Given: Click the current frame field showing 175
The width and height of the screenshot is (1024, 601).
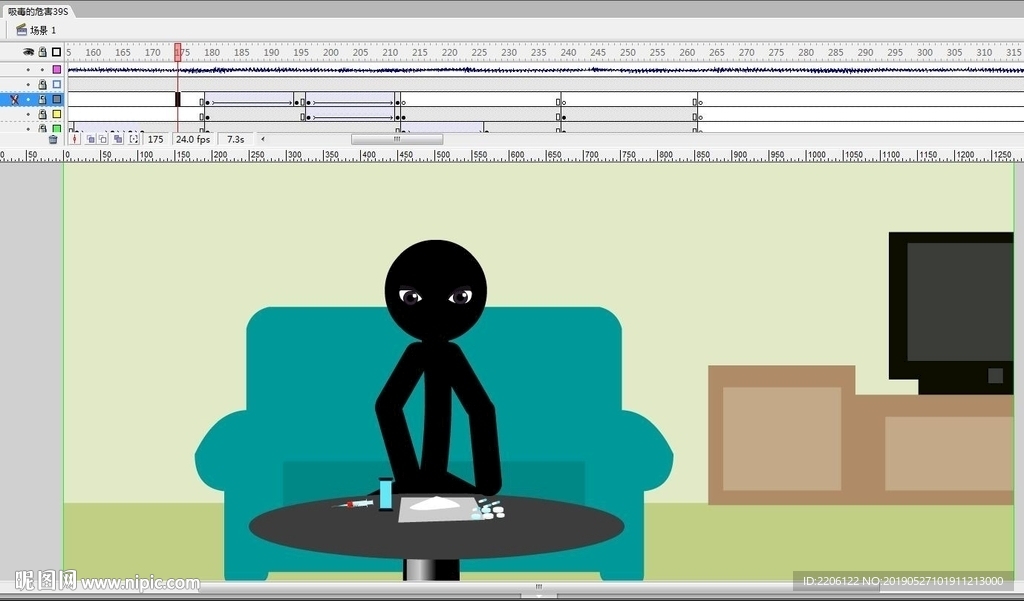Looking at the screenshot, I should (155, 139).
